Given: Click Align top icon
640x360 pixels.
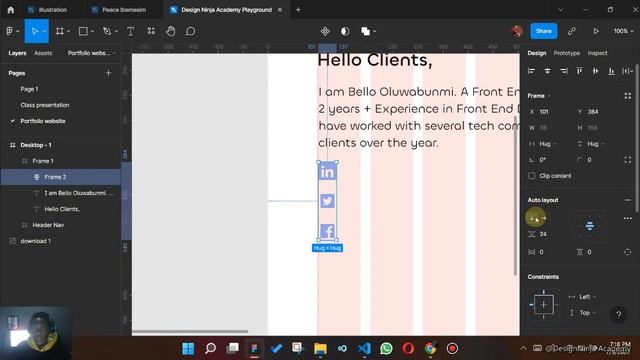Looking at the screenshot, I should point(579,71).
